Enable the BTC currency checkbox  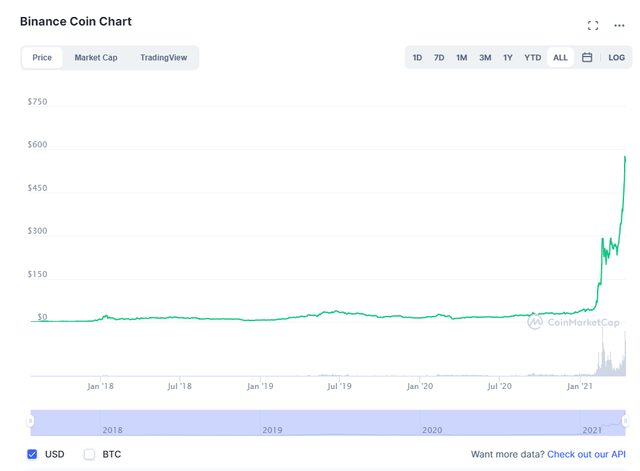(89, 454)
